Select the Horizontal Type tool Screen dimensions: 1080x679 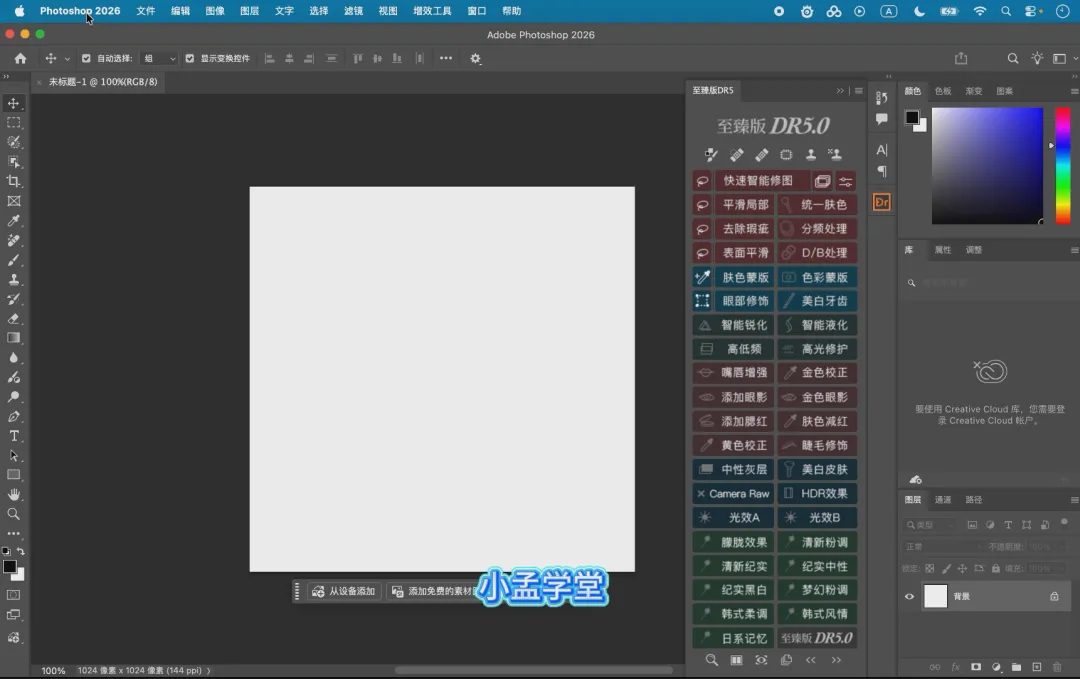click(13, 436)
